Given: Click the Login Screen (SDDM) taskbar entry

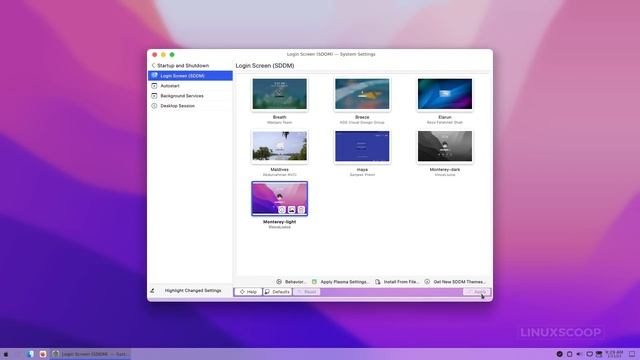Looking at the screenshot, I should pyautogui.click(x=91, y=354).
